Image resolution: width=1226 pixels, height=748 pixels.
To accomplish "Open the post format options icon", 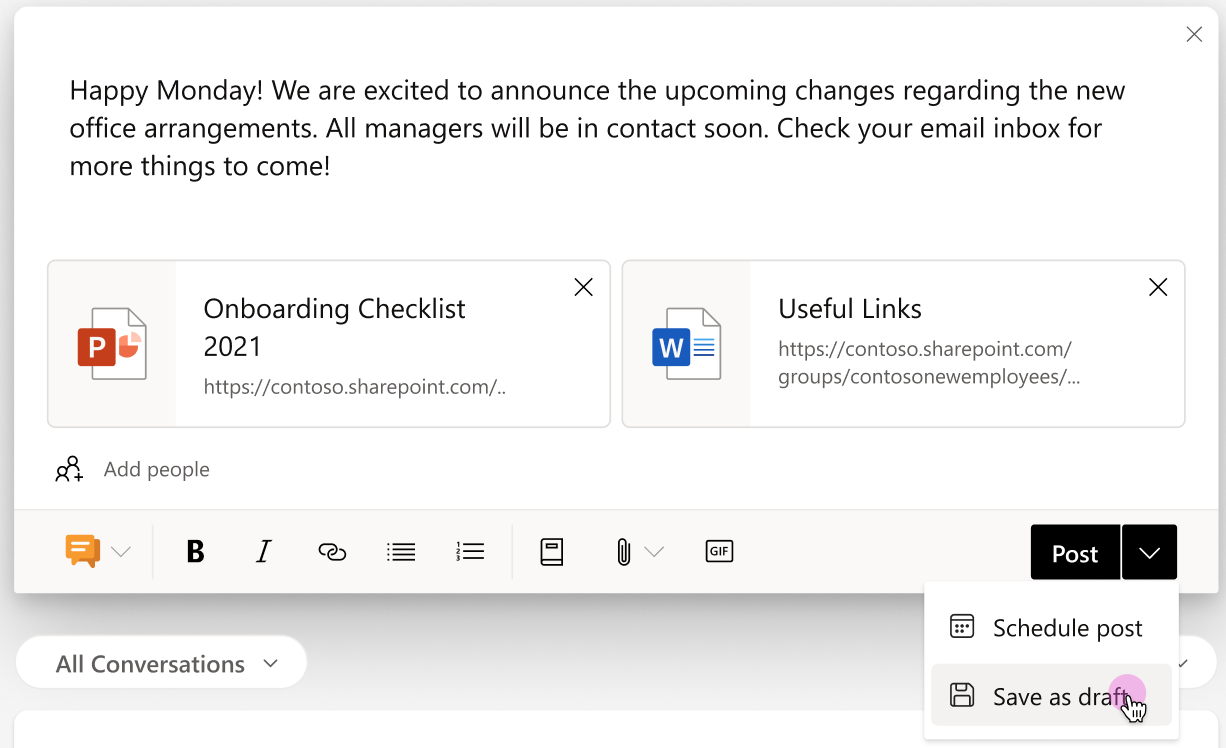I will click(x=85, y=551).
